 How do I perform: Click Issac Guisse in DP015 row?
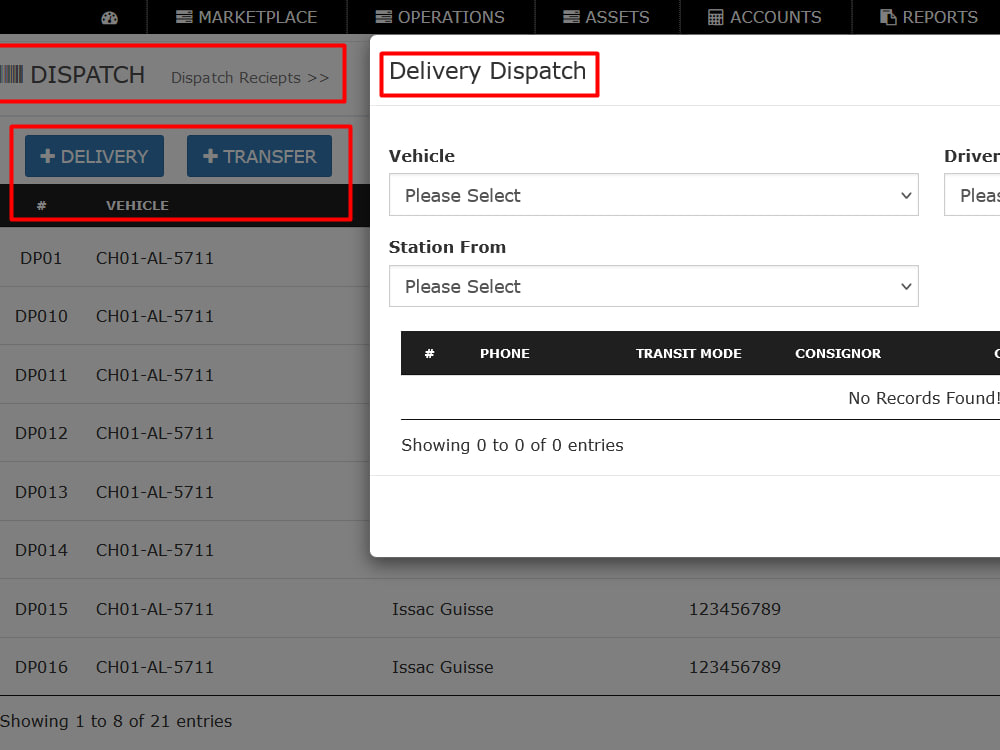pyautogui.click(x=443, y=609)
